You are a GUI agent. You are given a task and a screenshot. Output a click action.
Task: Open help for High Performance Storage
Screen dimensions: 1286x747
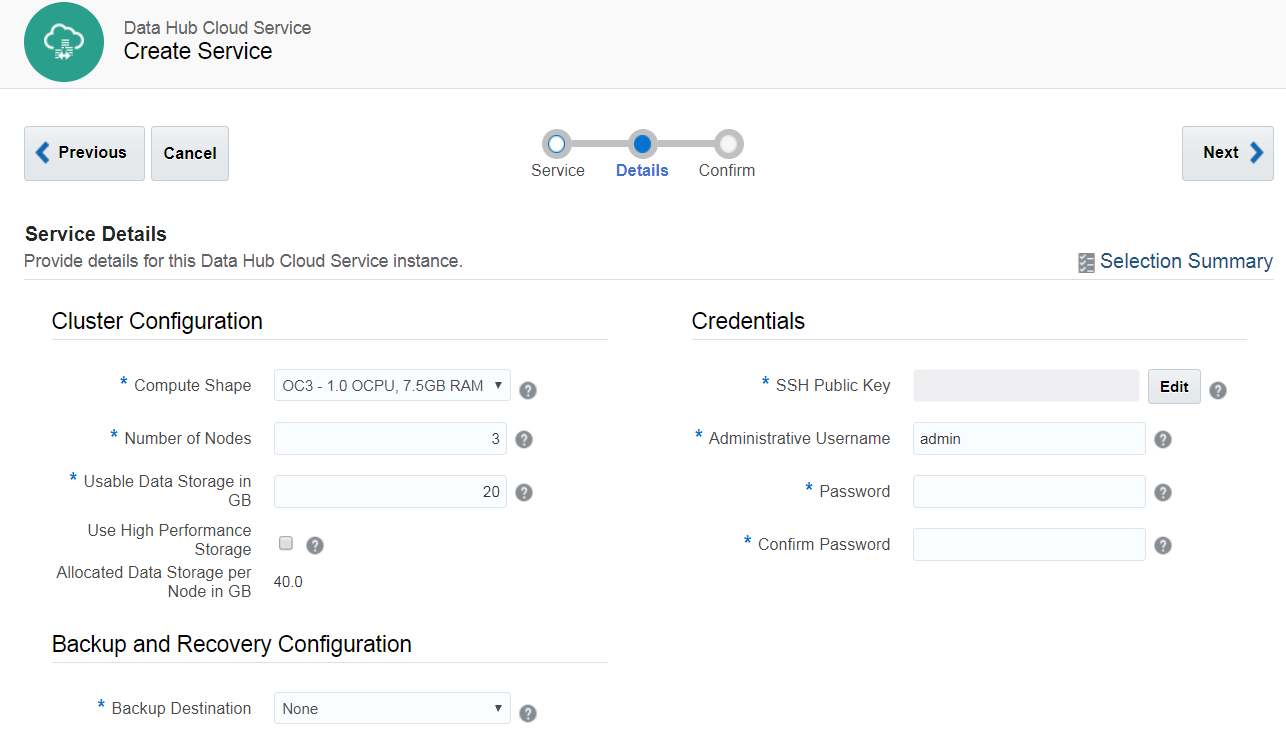pyautogui.click(x=315, y=544)
